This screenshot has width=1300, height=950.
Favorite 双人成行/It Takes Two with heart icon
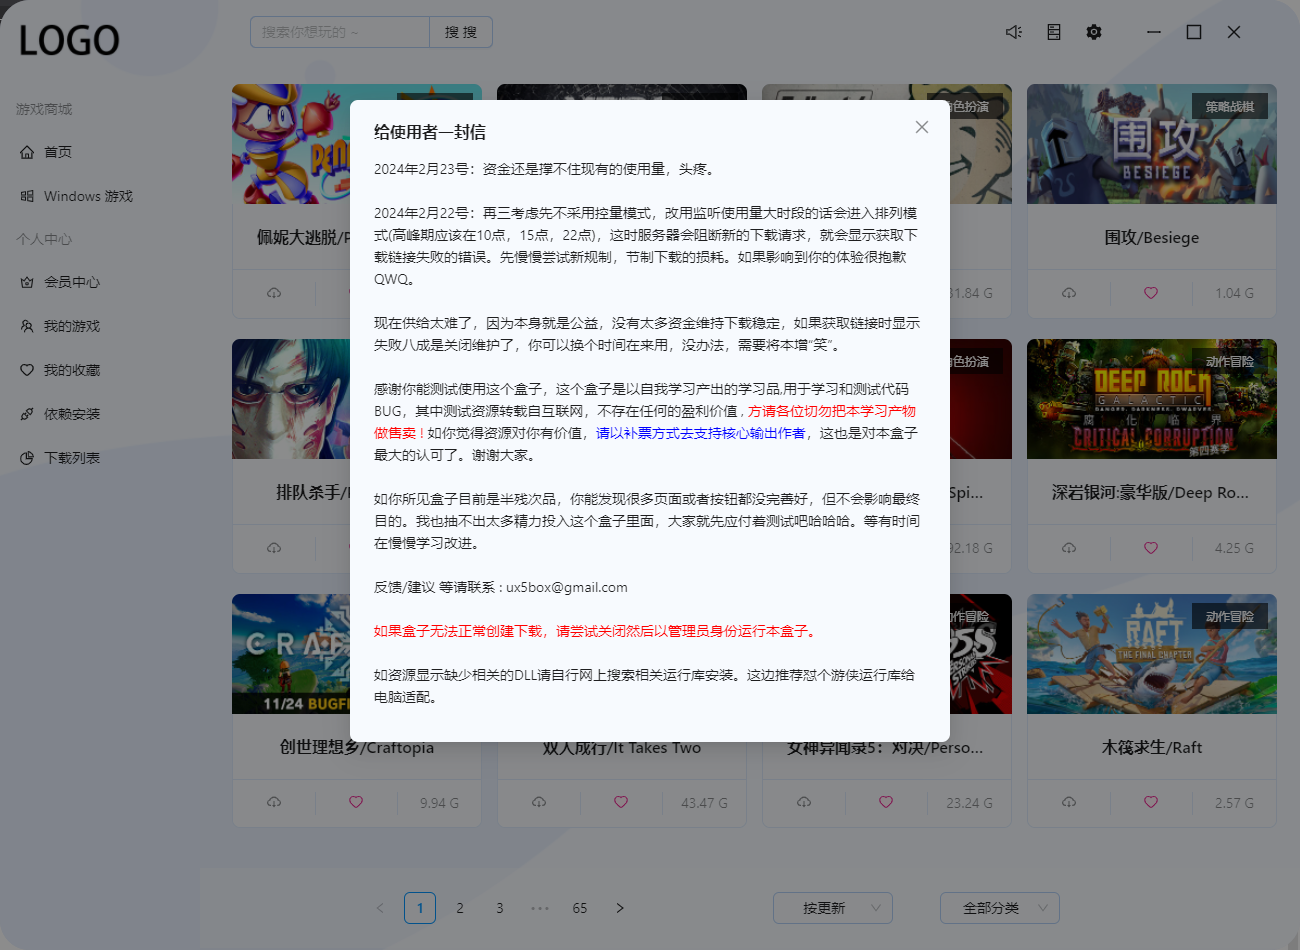pyautogui.click(x=621, y=802)
